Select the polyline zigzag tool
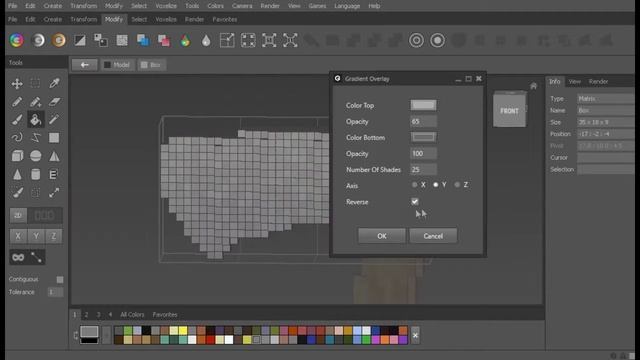This screenshot has width=640, height=360. pos(36,138)
